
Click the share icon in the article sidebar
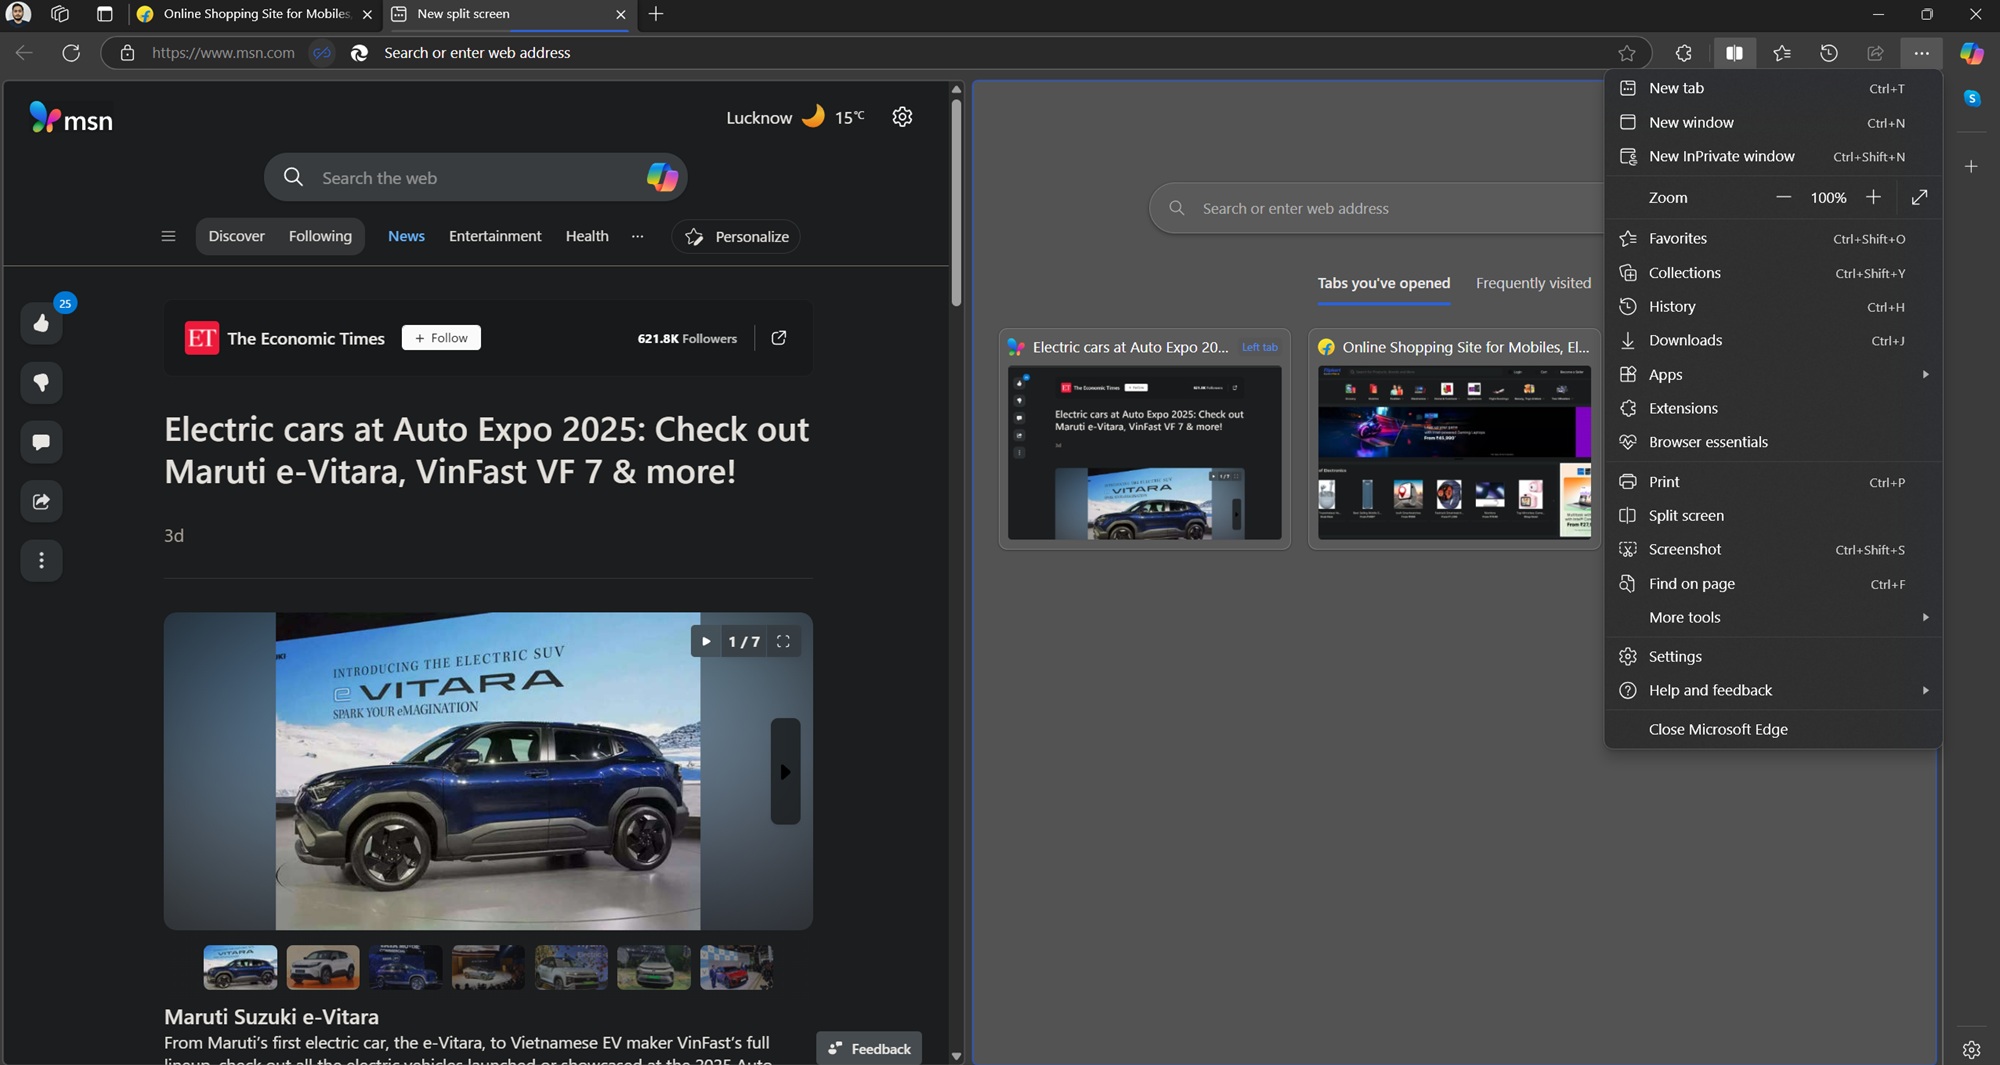(x=41, y=501)
